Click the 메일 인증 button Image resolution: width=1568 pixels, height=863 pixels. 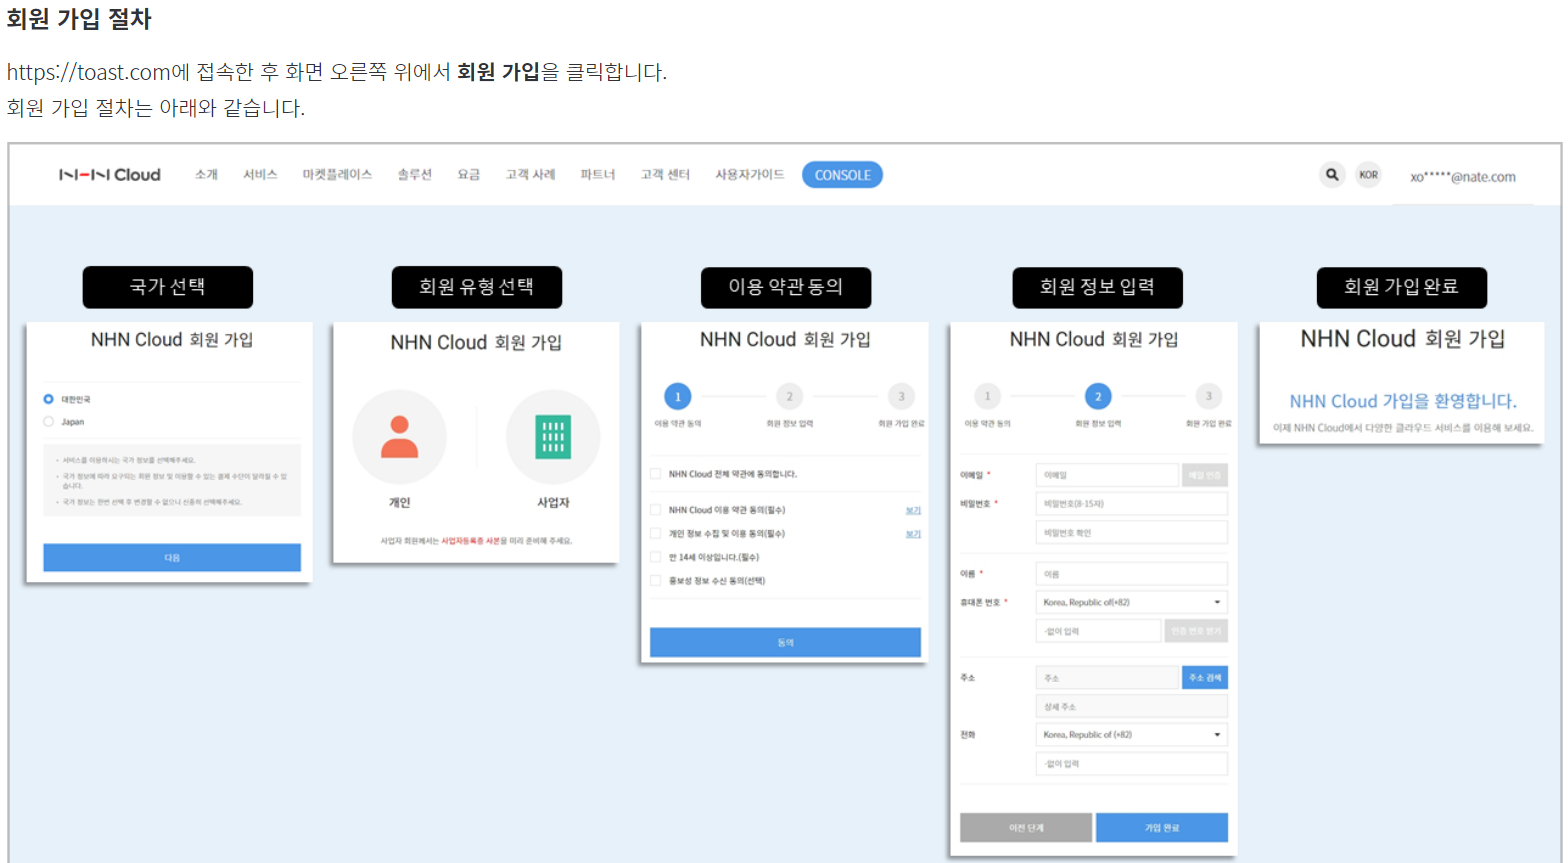(1205, 475)
